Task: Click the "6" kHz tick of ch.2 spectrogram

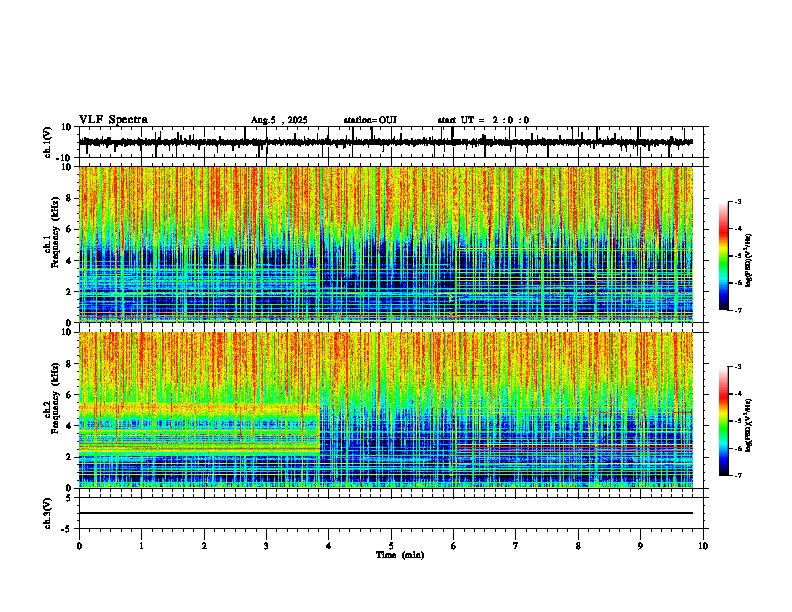Action: coord(71,395)
